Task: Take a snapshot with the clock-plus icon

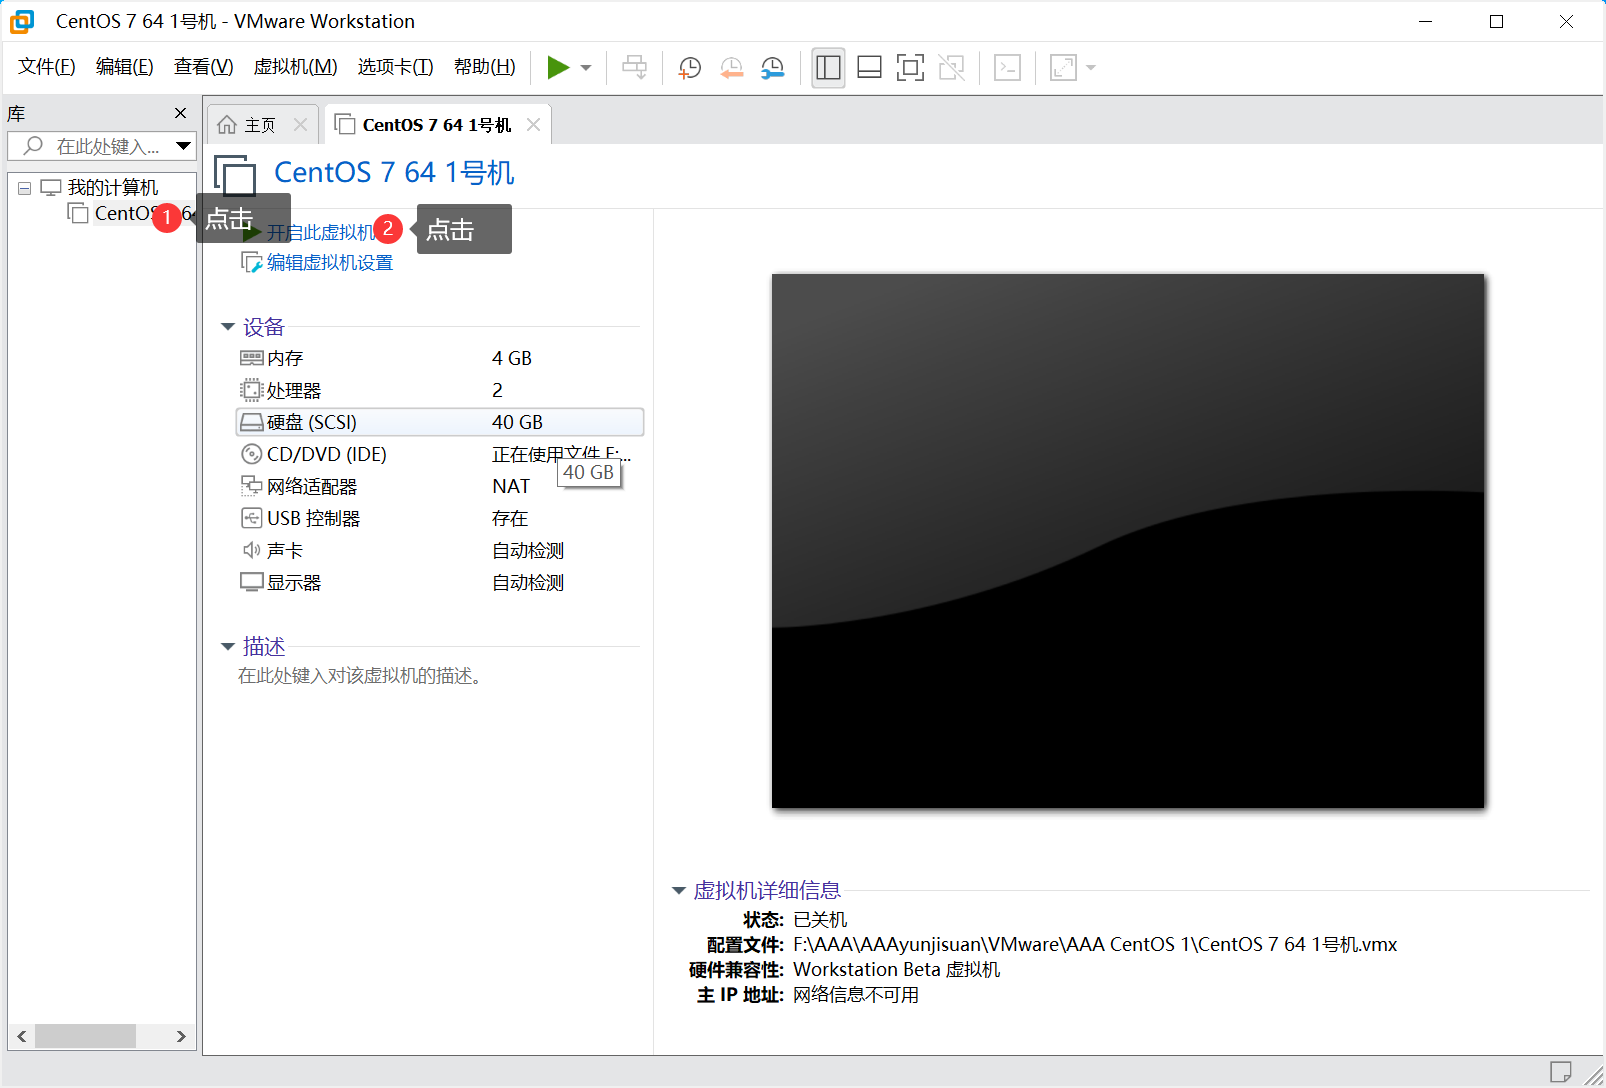Action: click(x=690, y=68)
